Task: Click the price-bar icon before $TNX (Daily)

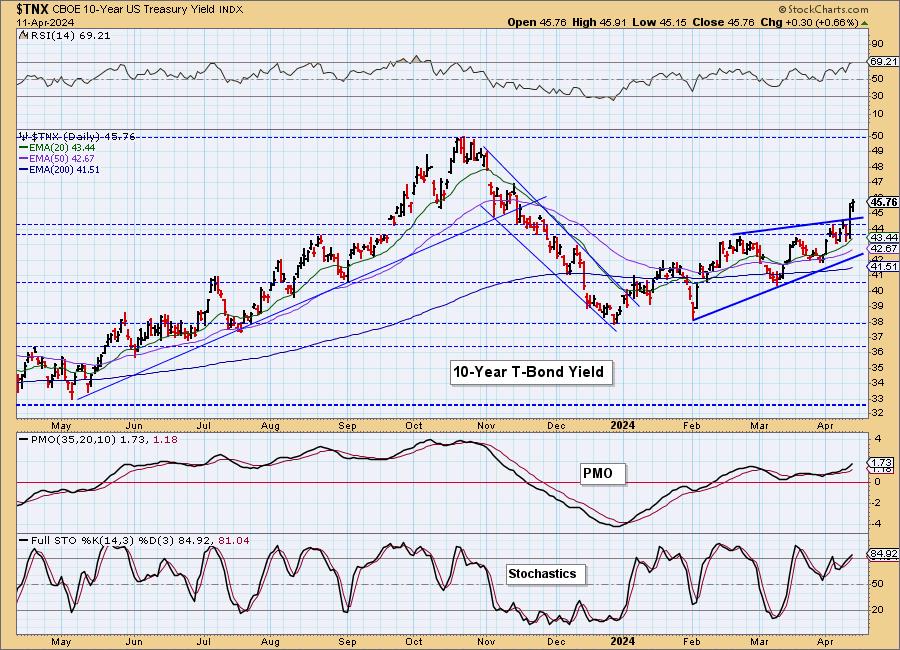Action: tap(24, 137)
